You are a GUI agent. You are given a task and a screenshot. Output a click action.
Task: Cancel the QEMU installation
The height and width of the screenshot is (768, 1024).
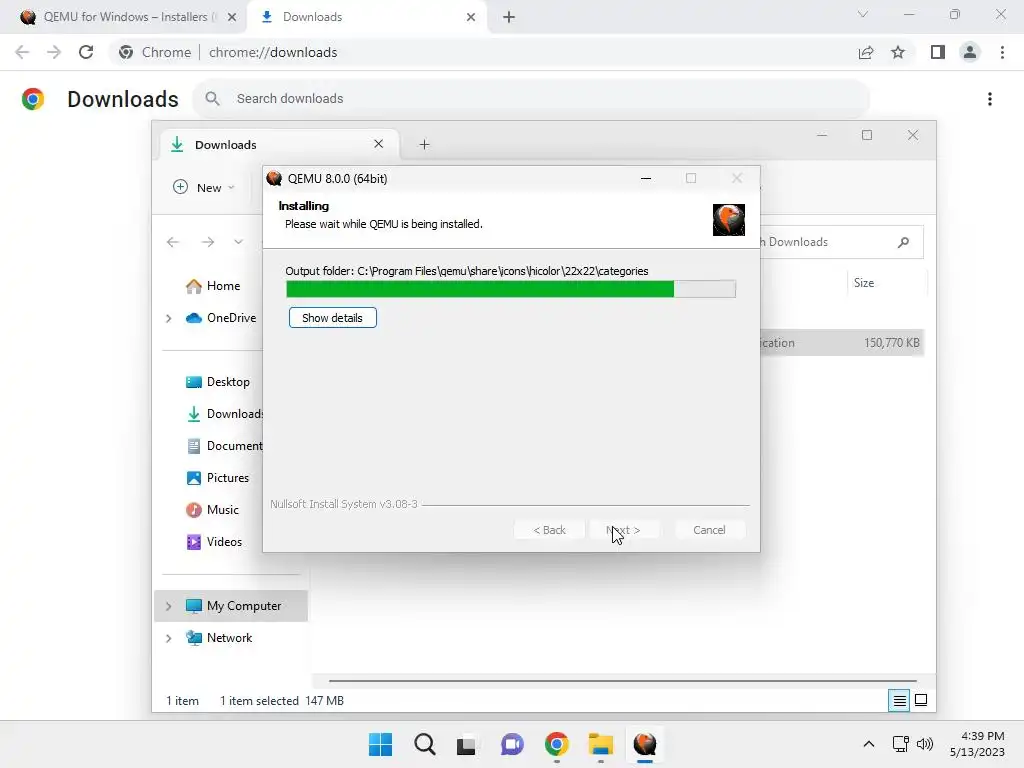[709, 530]
